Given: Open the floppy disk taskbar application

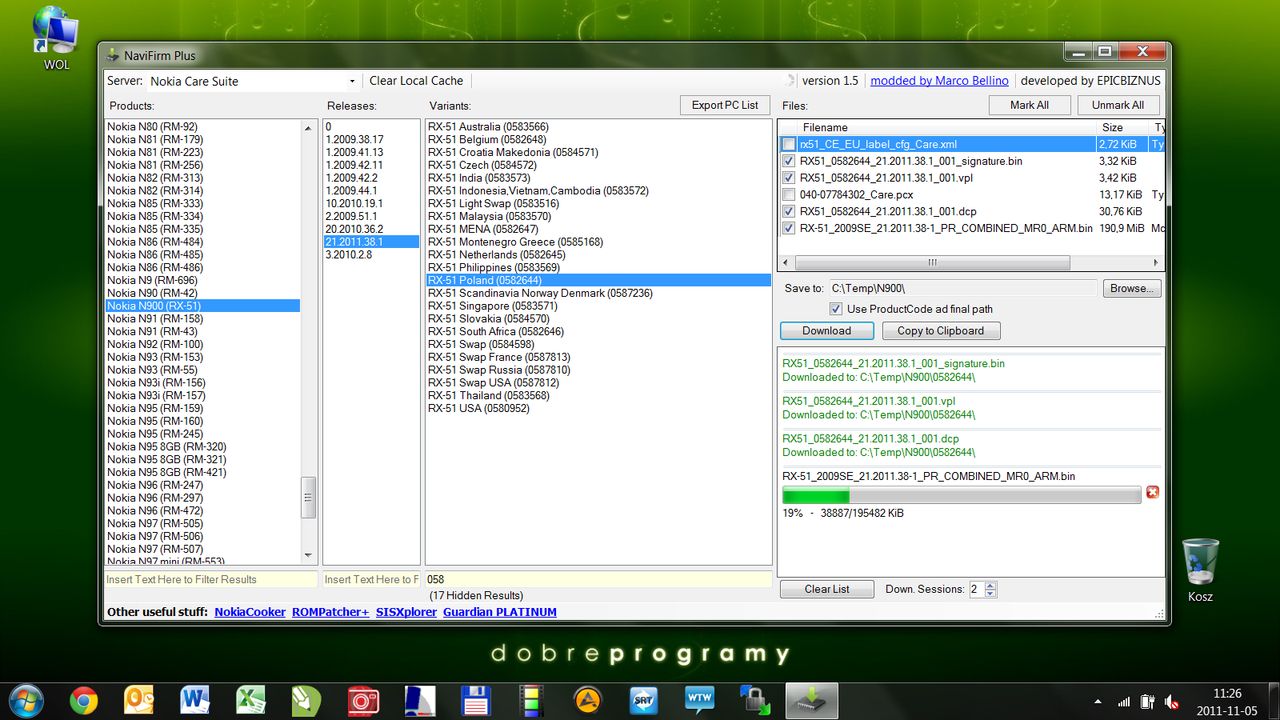Looking at the screenshot, I should 476,701.
